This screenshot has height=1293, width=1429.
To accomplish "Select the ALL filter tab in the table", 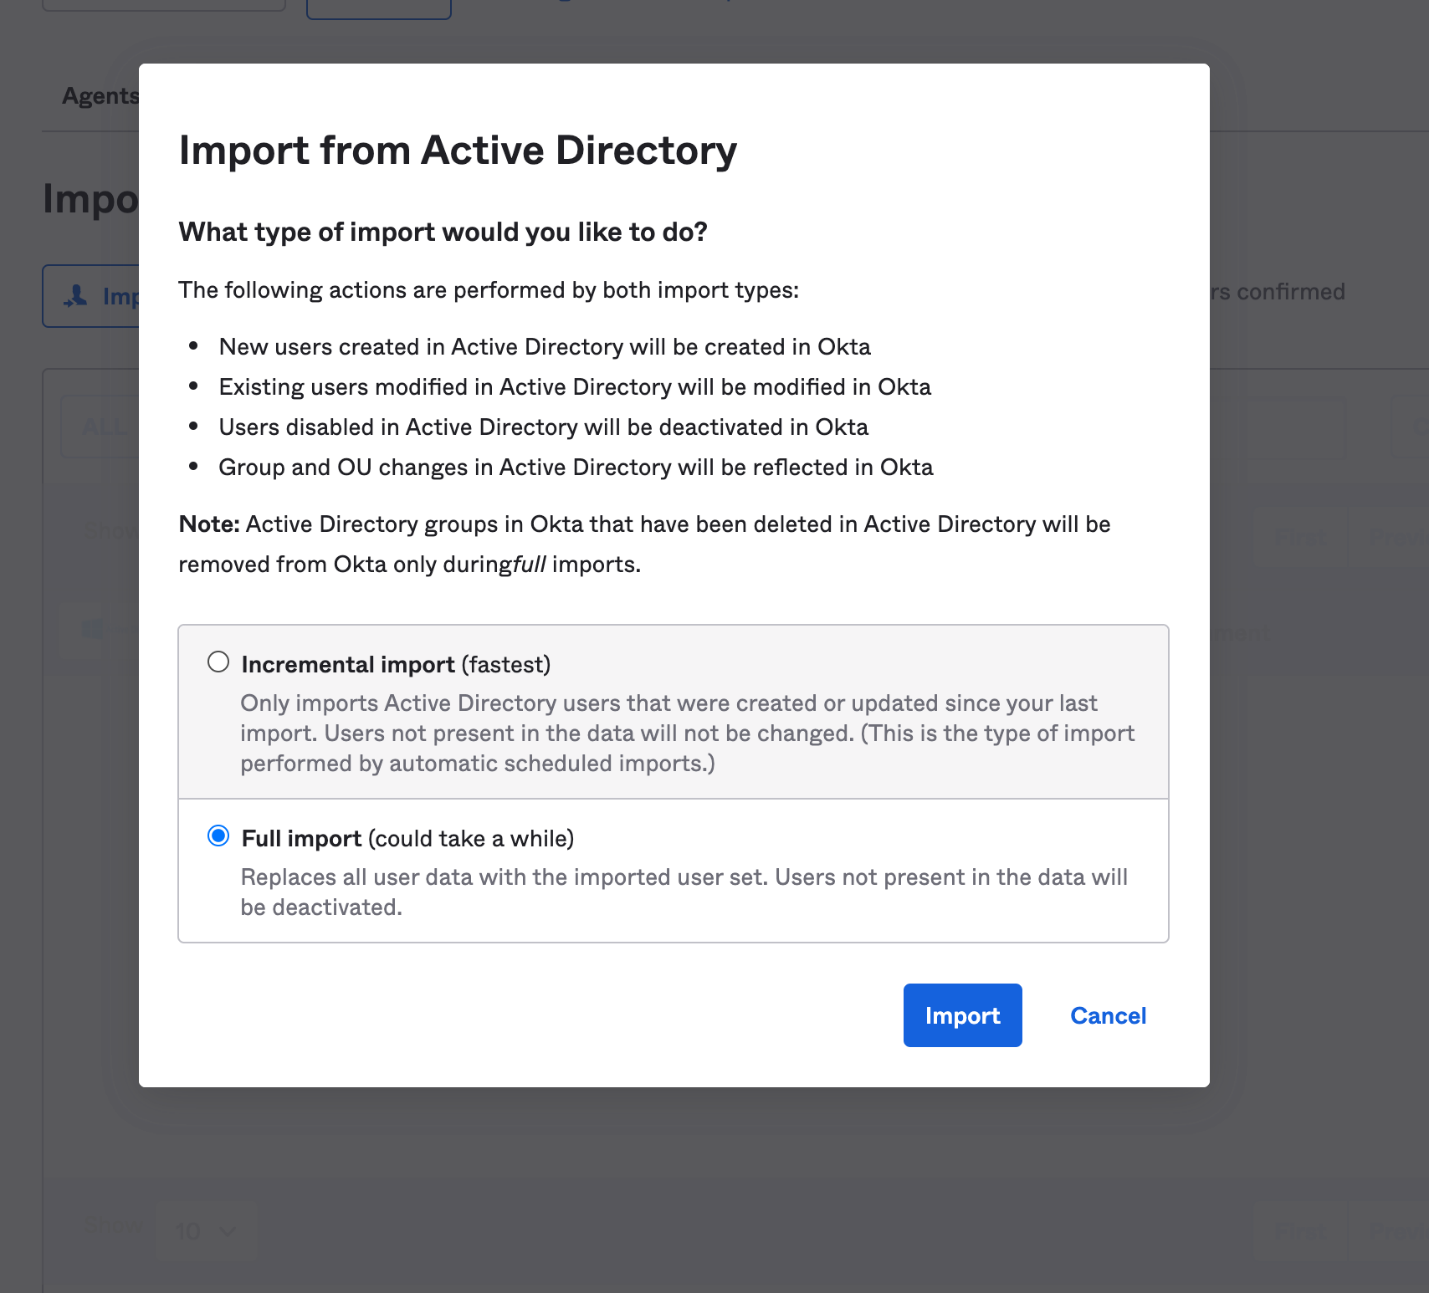I will (x=103, y=426).
